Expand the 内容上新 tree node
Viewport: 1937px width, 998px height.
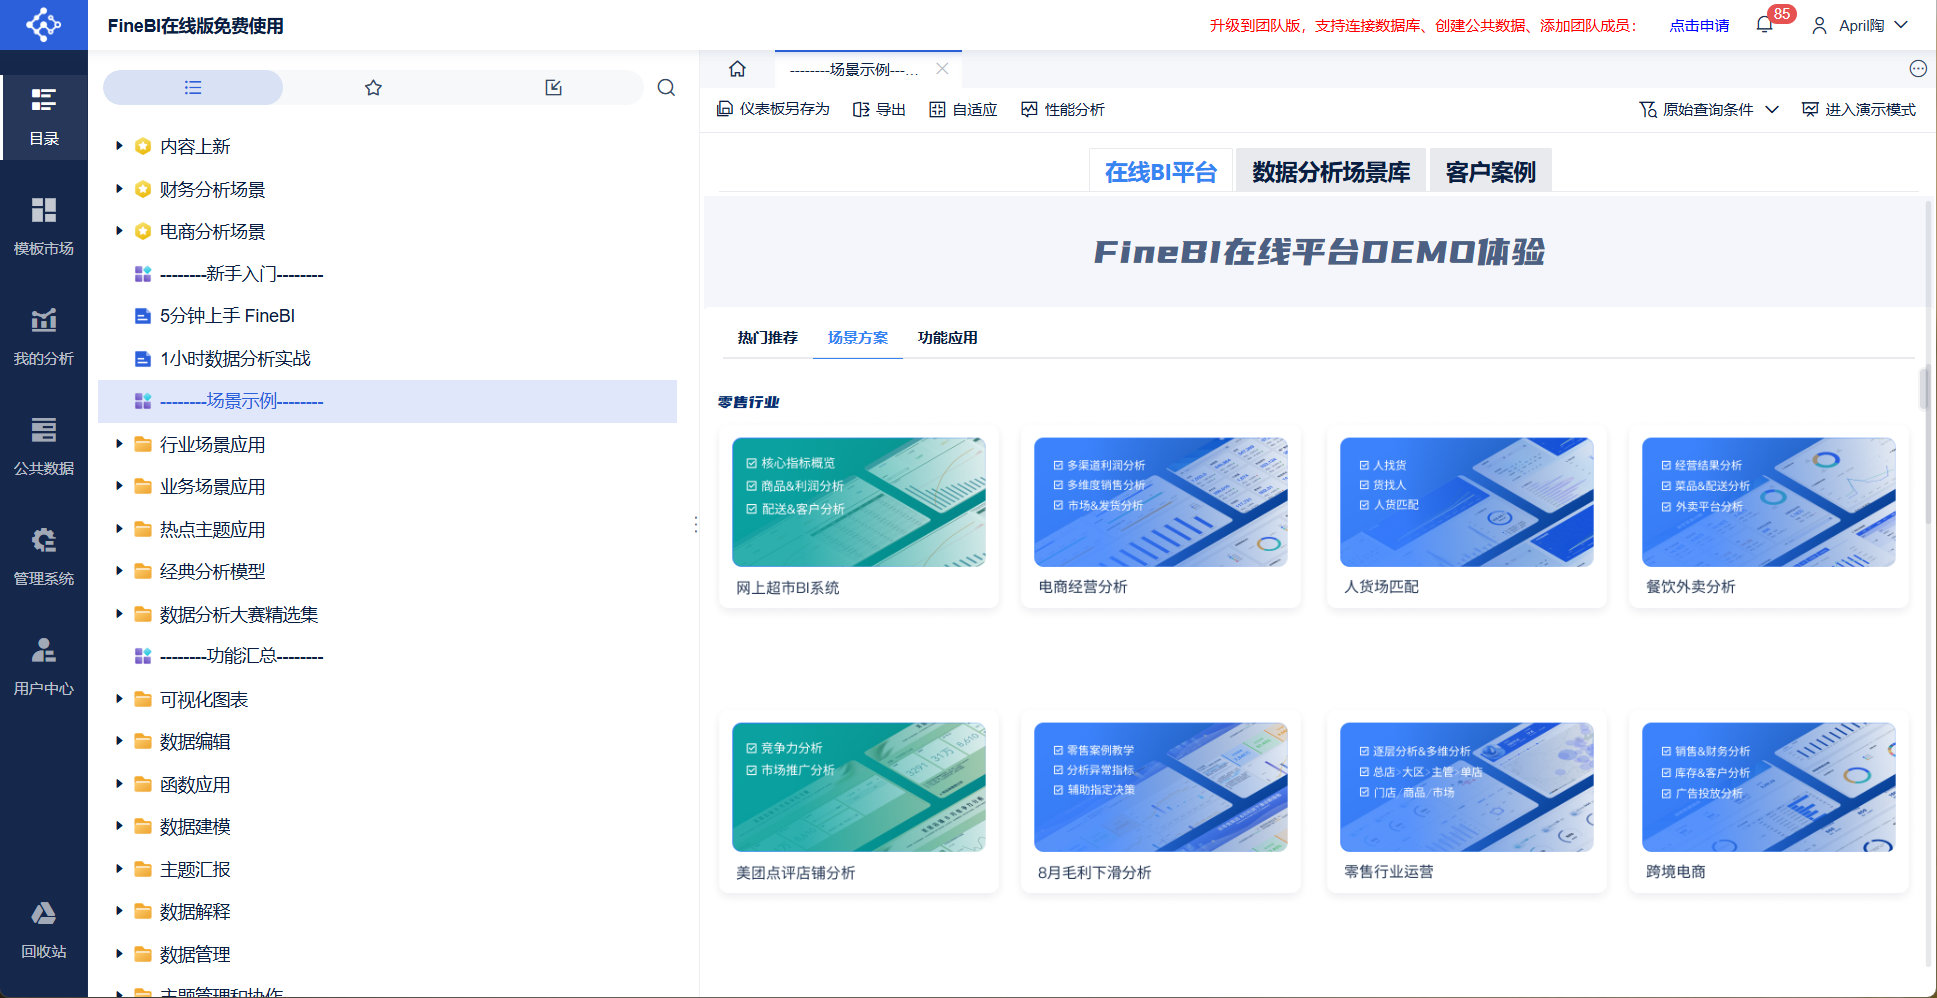tap(119, 146)
